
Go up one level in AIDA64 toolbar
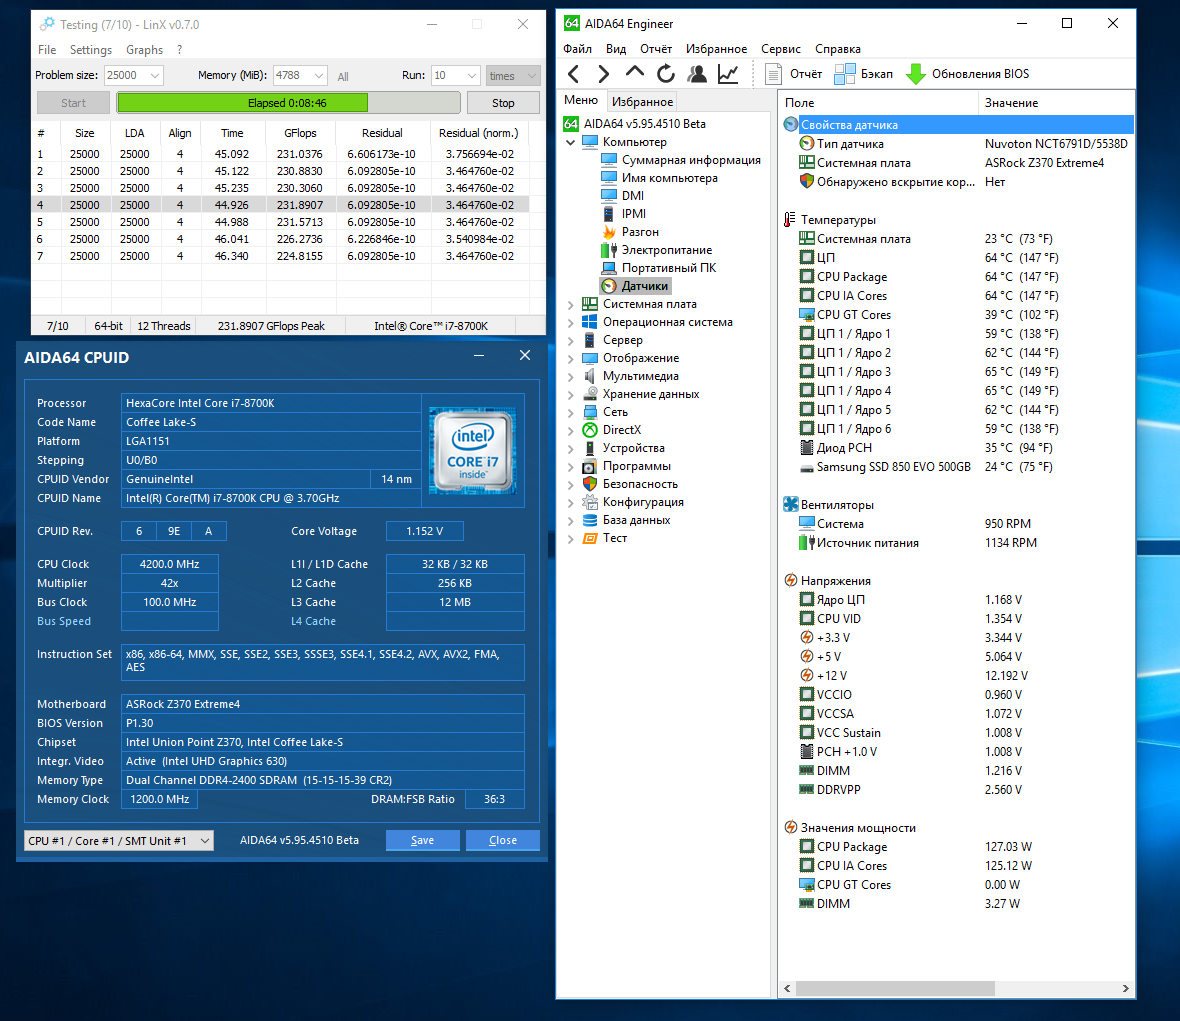pos(634,73)
